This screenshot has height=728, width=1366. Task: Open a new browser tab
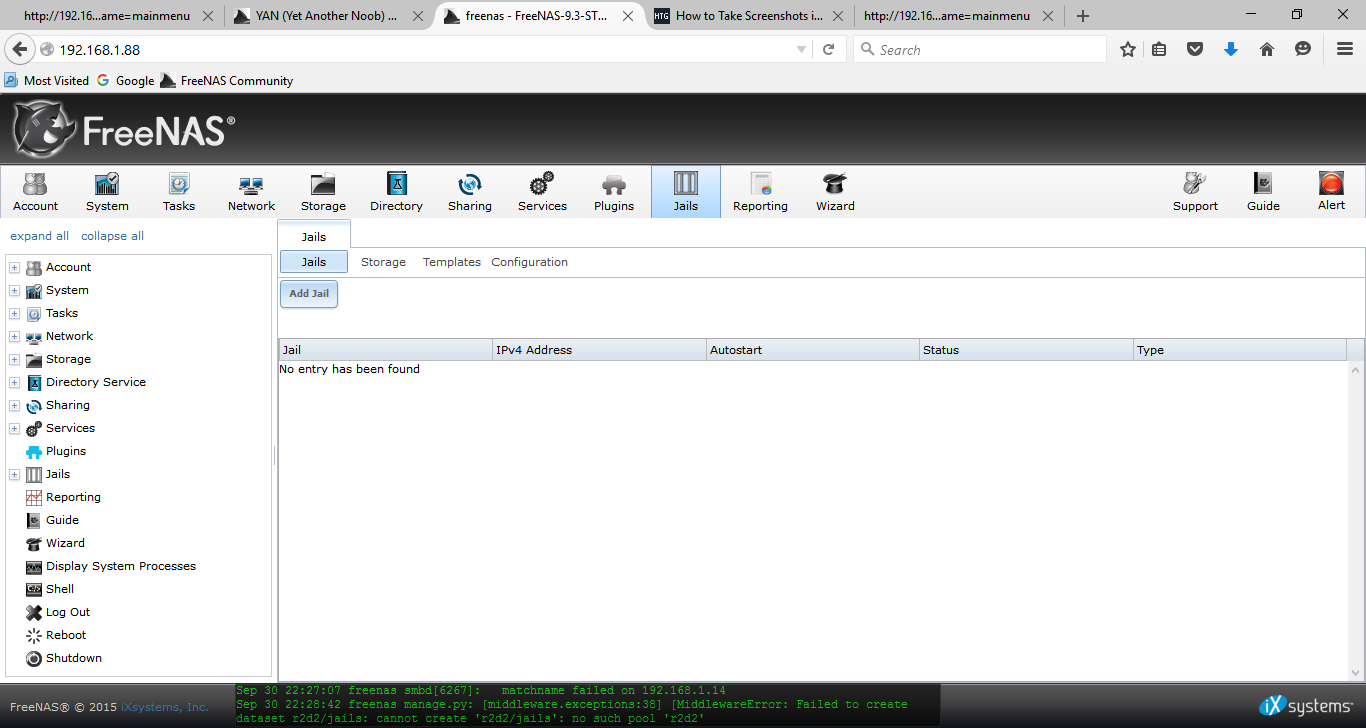[1083, 15]
